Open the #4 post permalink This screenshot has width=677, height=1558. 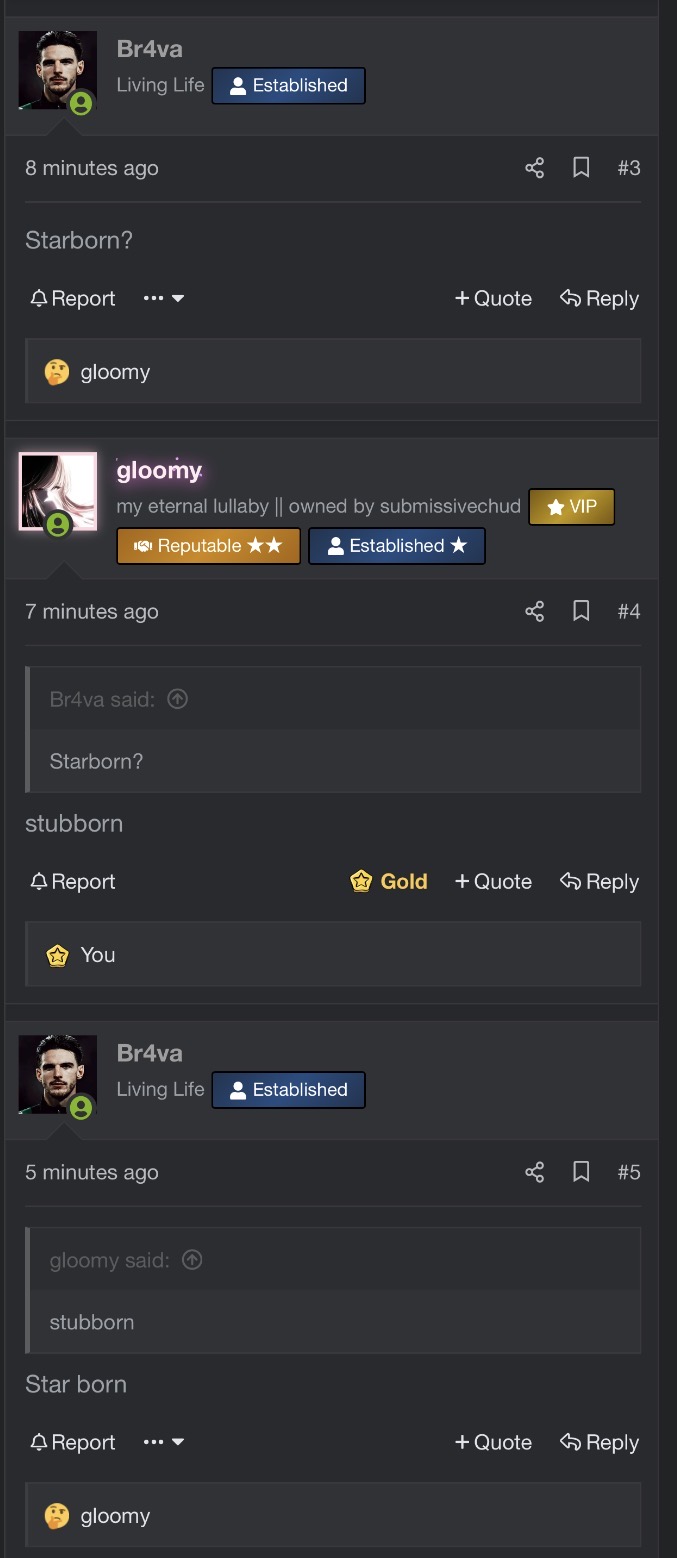(628, 611)
